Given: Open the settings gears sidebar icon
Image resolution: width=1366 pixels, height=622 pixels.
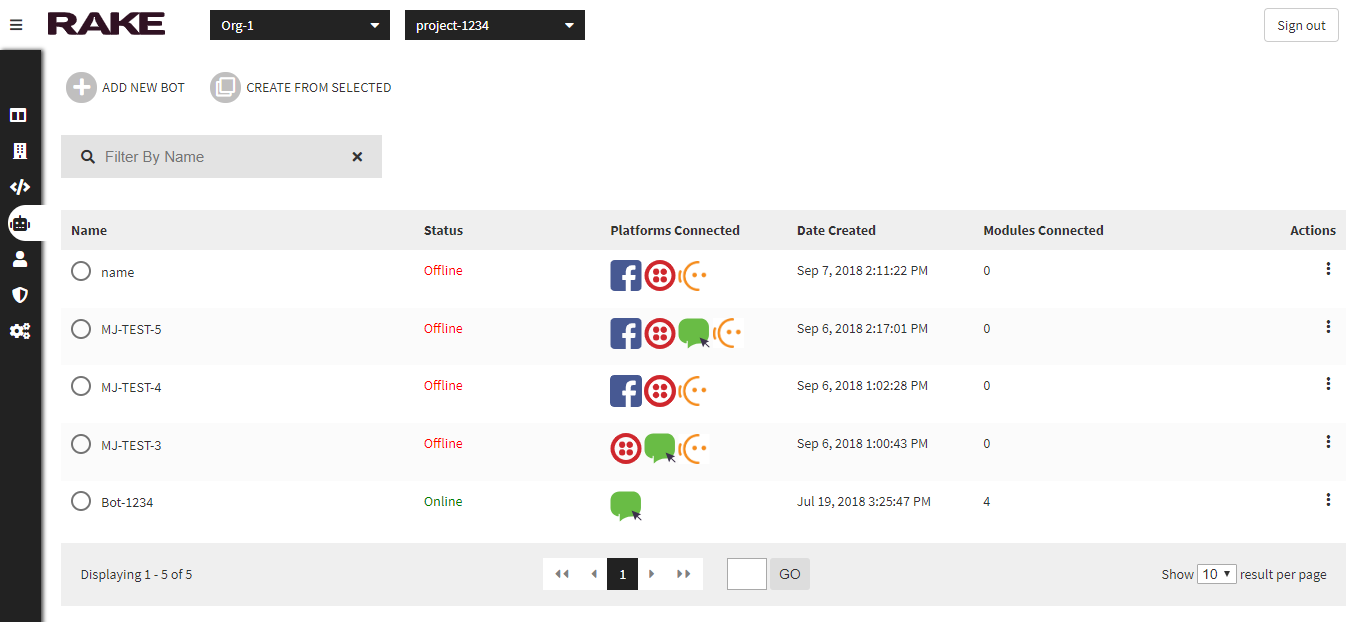Looking at the screenshot, I should tap(19, 331).
